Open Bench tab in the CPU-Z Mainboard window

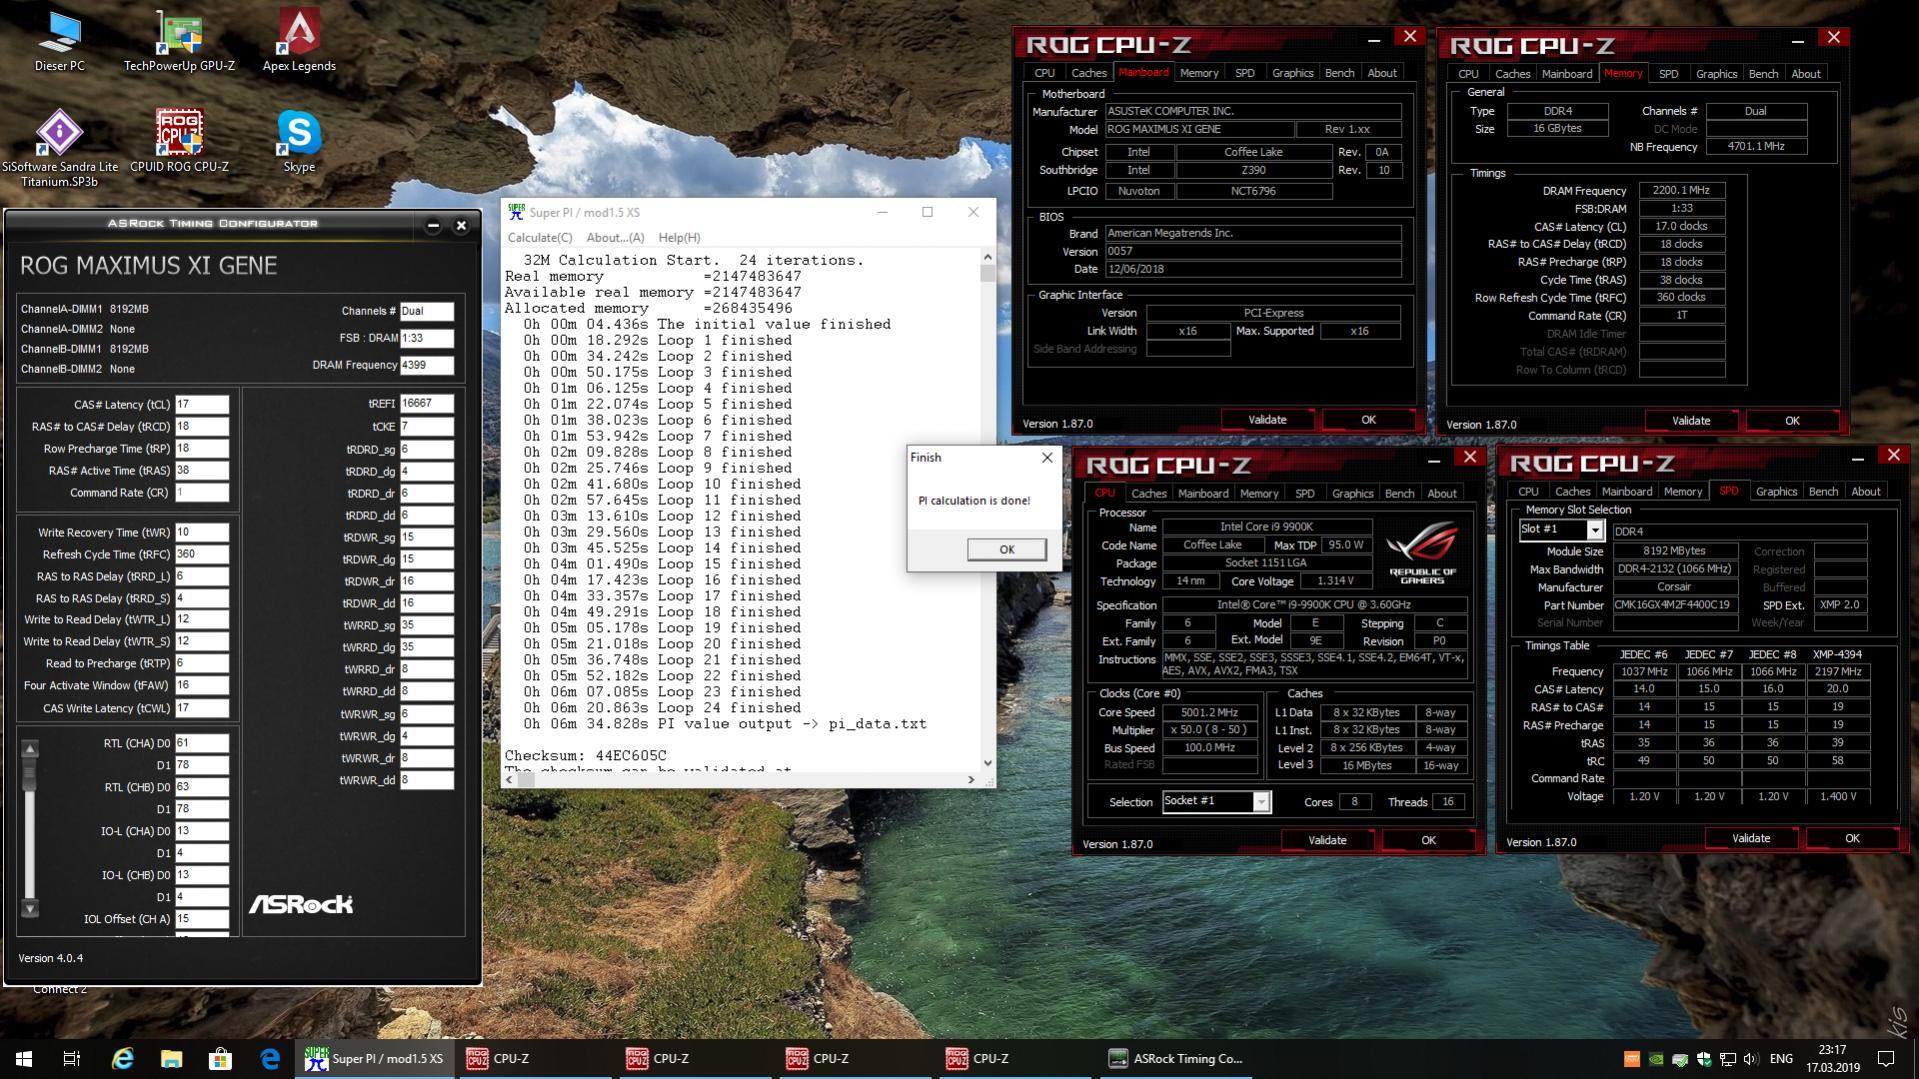pyautogui.click(x=1339, y=73)
